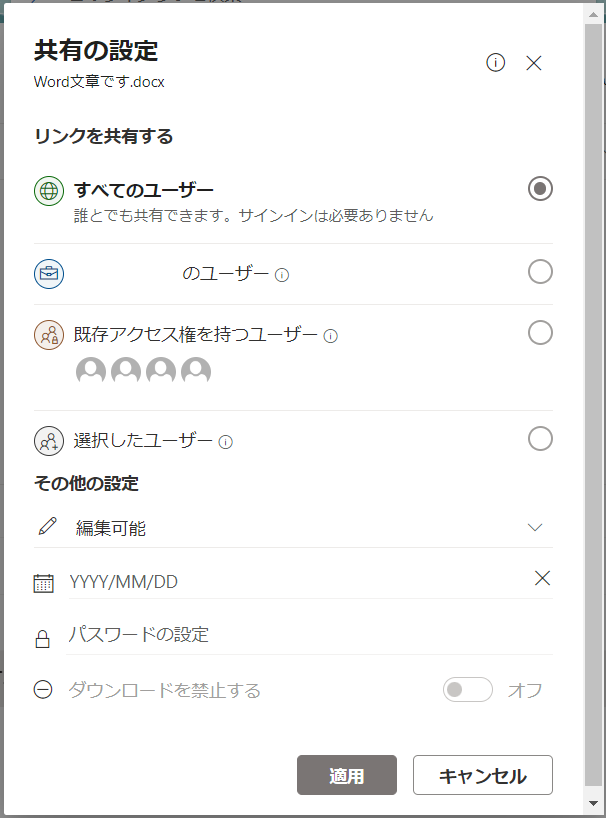Click the globe icon for すべてのユーザー
The height and width of the screenshot is (818, 606).
49,191
